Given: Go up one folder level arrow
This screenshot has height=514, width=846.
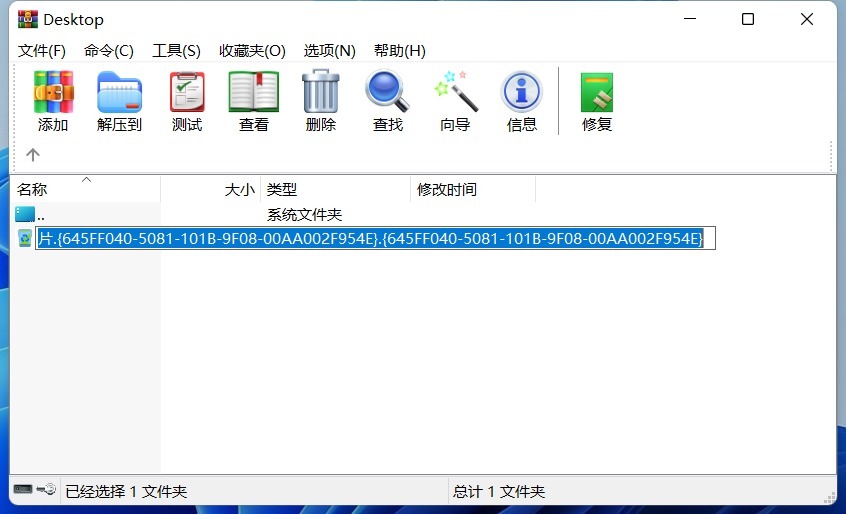Looking at the screenshot, I should tap(33, 155).
